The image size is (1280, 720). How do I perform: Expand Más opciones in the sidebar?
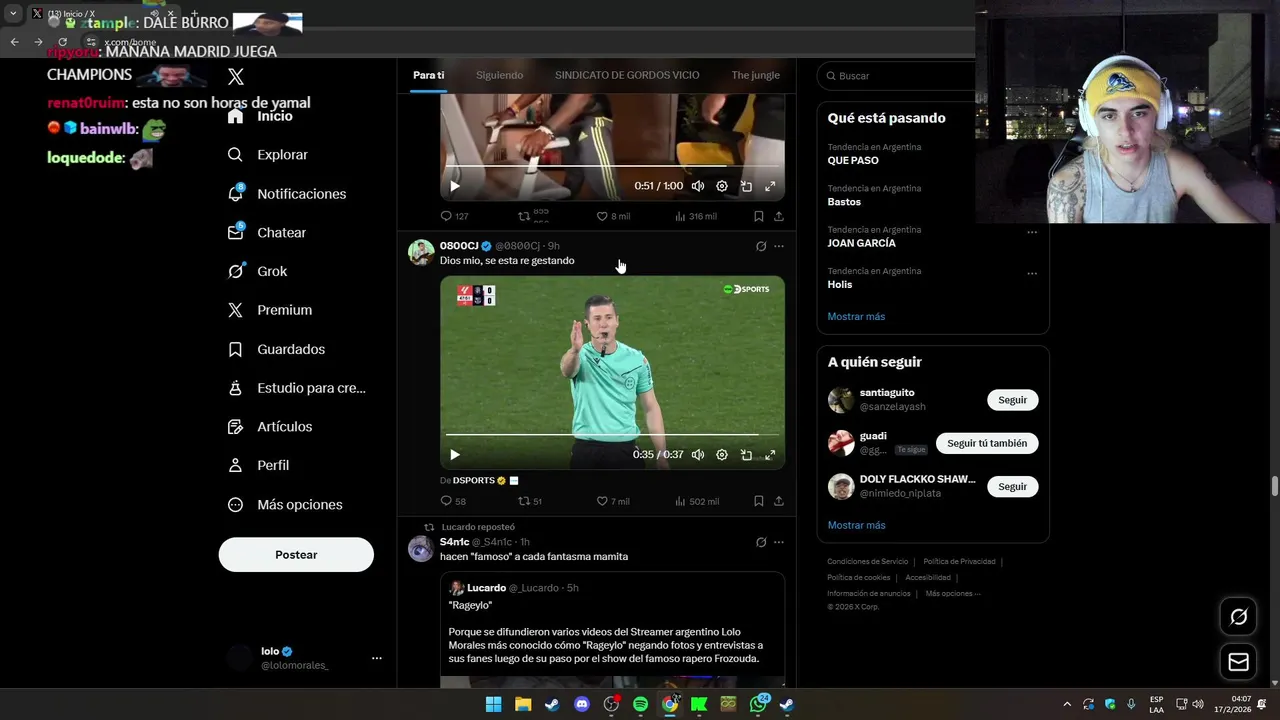(285, 505)
